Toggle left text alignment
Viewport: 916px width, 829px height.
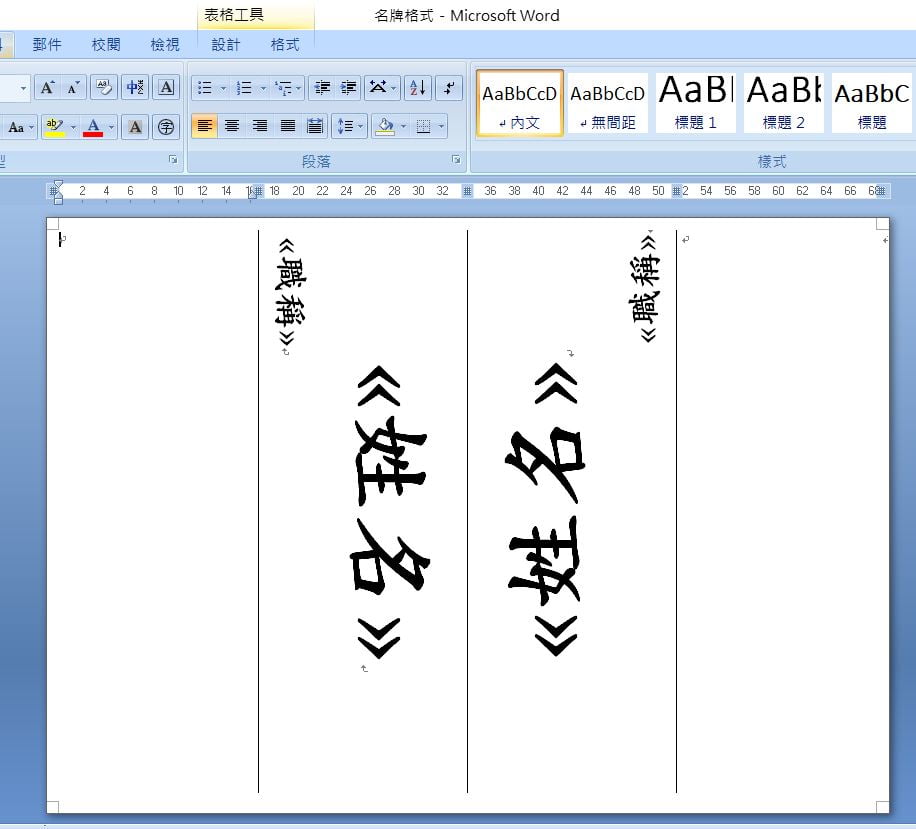(204, 126)
